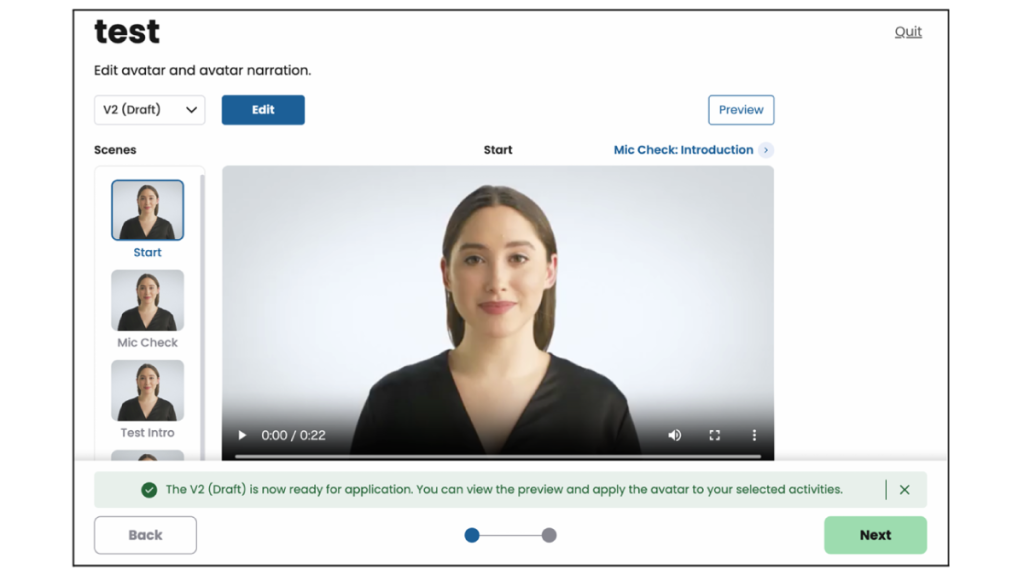
Task: Open the V2 (Draft) version dropdown
Action: point(150,110)
